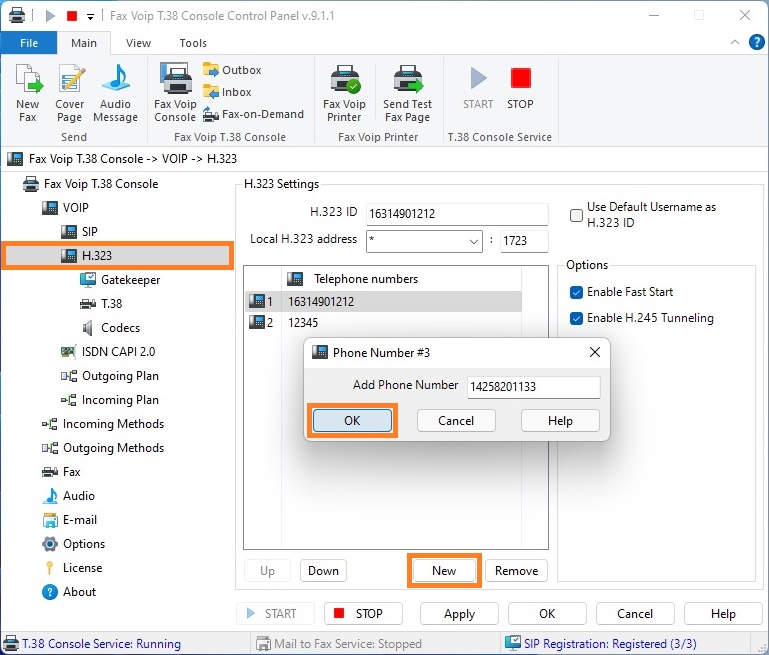The width and height of the screenshot is (769, 655).
Task: Open Options in the tree
Action: (74, 544)
